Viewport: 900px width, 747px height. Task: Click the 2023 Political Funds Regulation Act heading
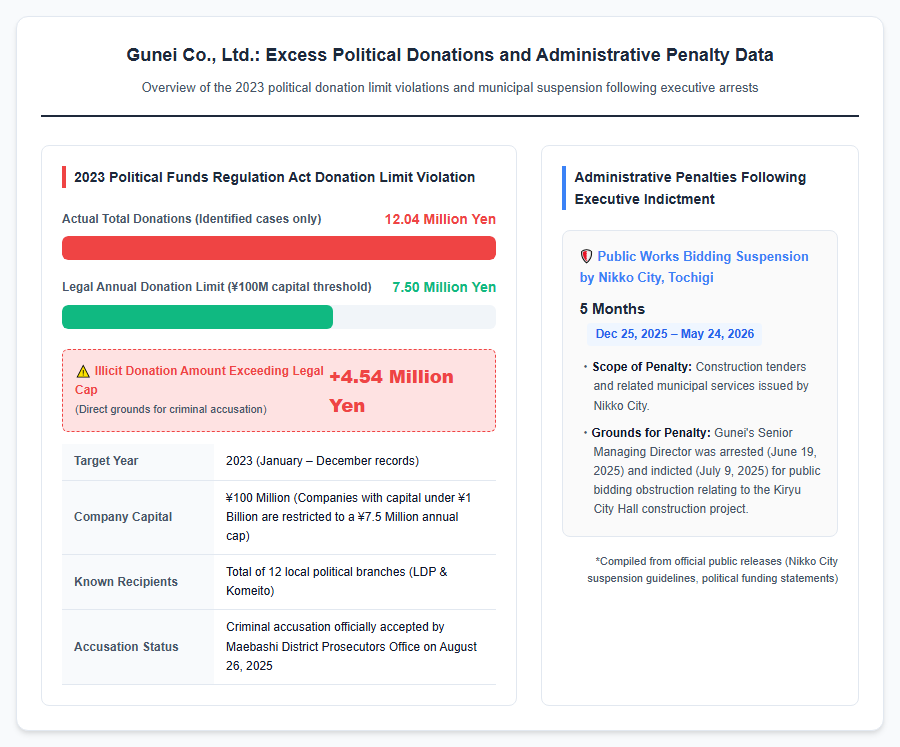click(274, 177)
